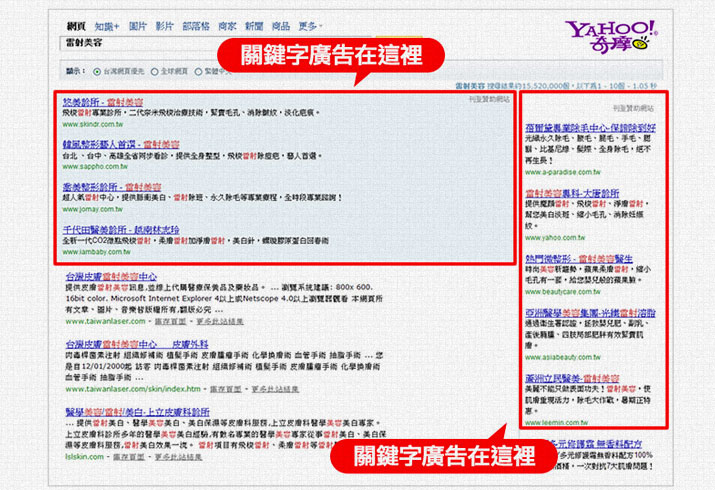The width and height of the screenshot is (715, 490).
Task: Switch to the 商品 search tab
Action: 281,26
